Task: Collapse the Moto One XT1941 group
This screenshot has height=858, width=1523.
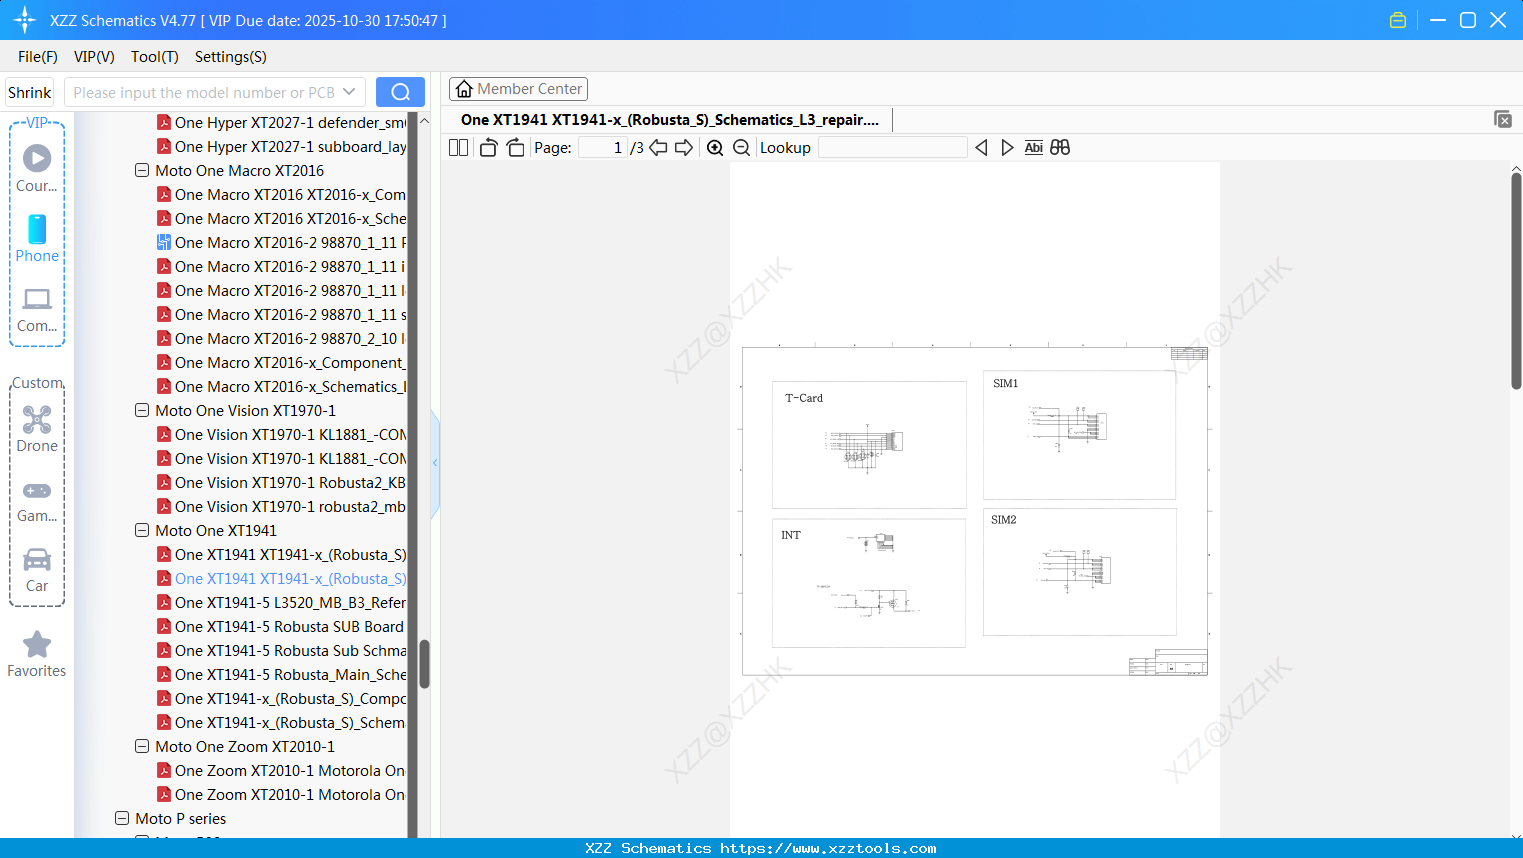Action: click(x=141, y=530)
